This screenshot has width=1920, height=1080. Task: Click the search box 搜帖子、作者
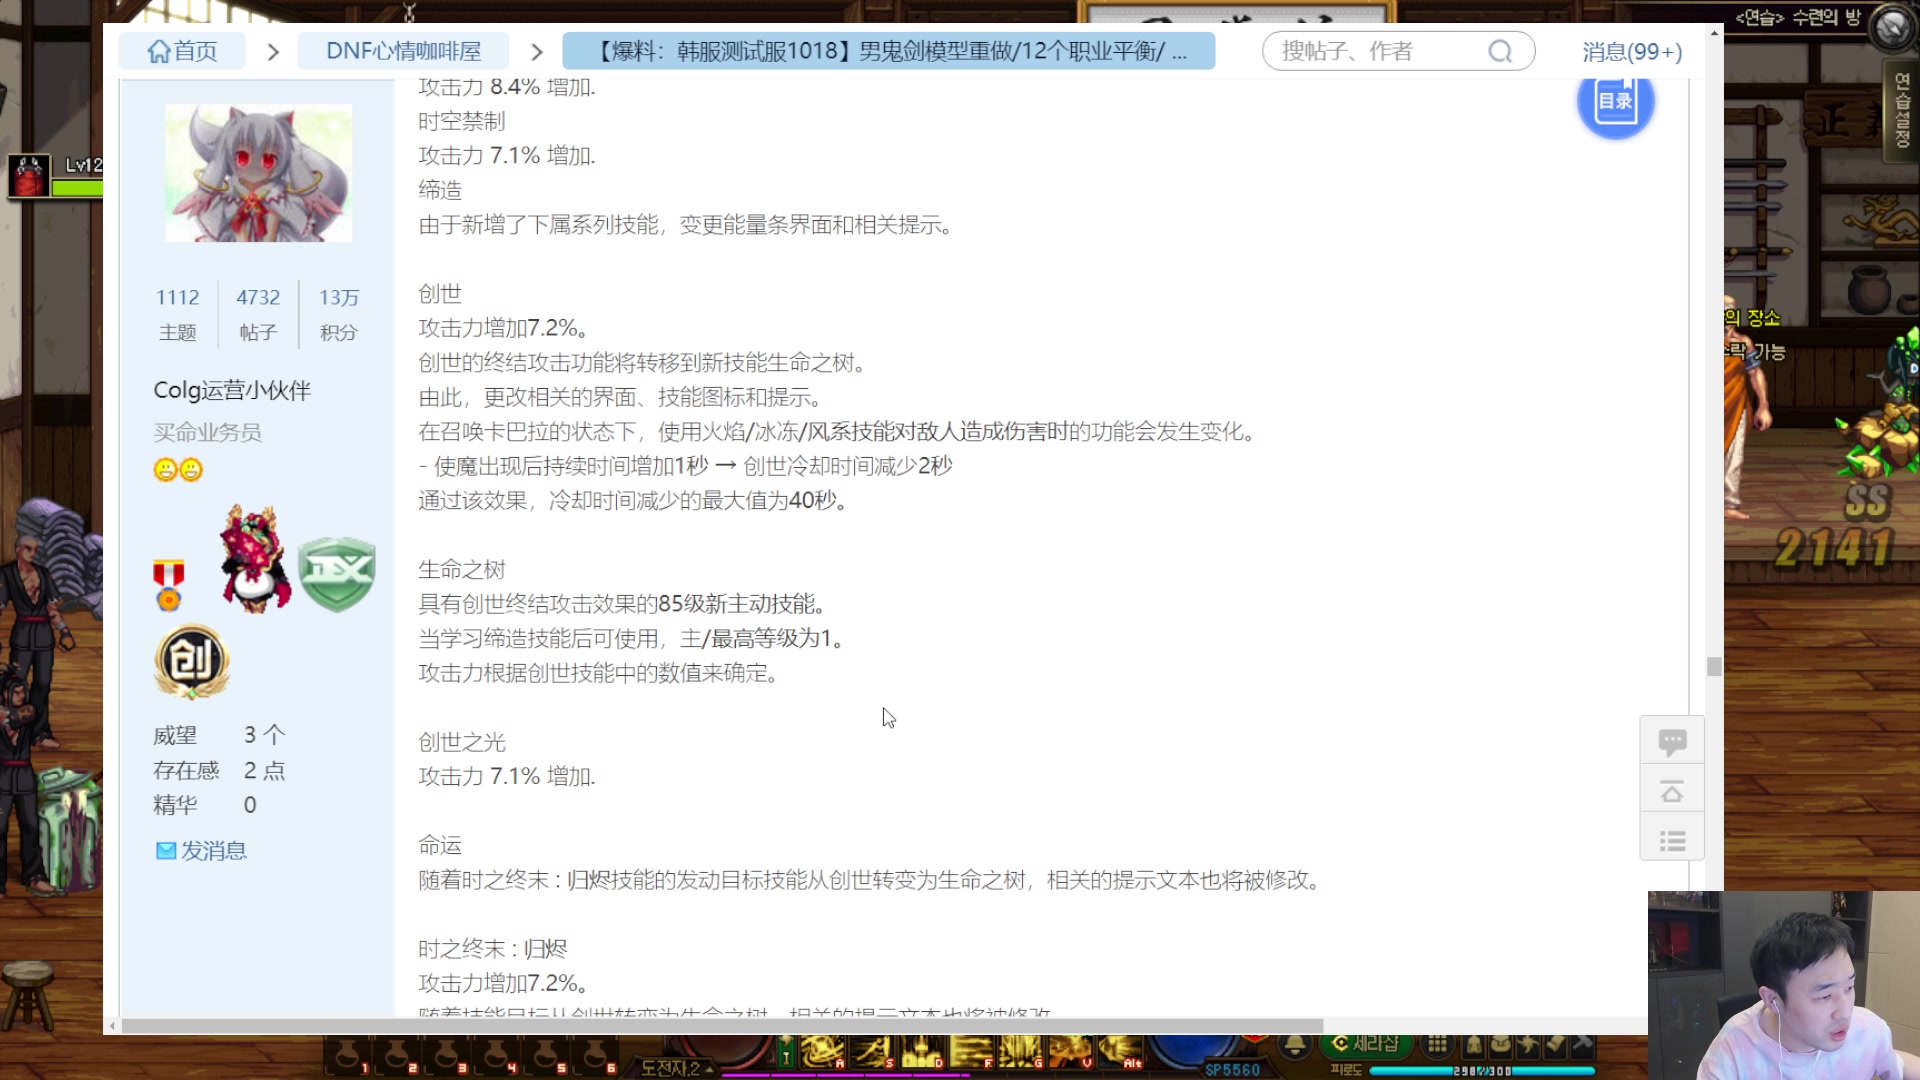[x=1380, y=51]
